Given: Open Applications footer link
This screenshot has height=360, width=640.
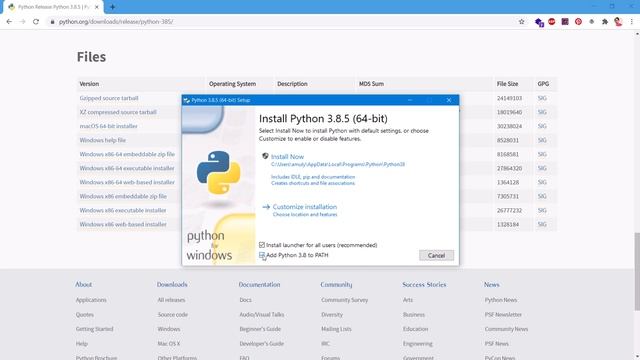Looking at the screenshot, I should point(91,300).
